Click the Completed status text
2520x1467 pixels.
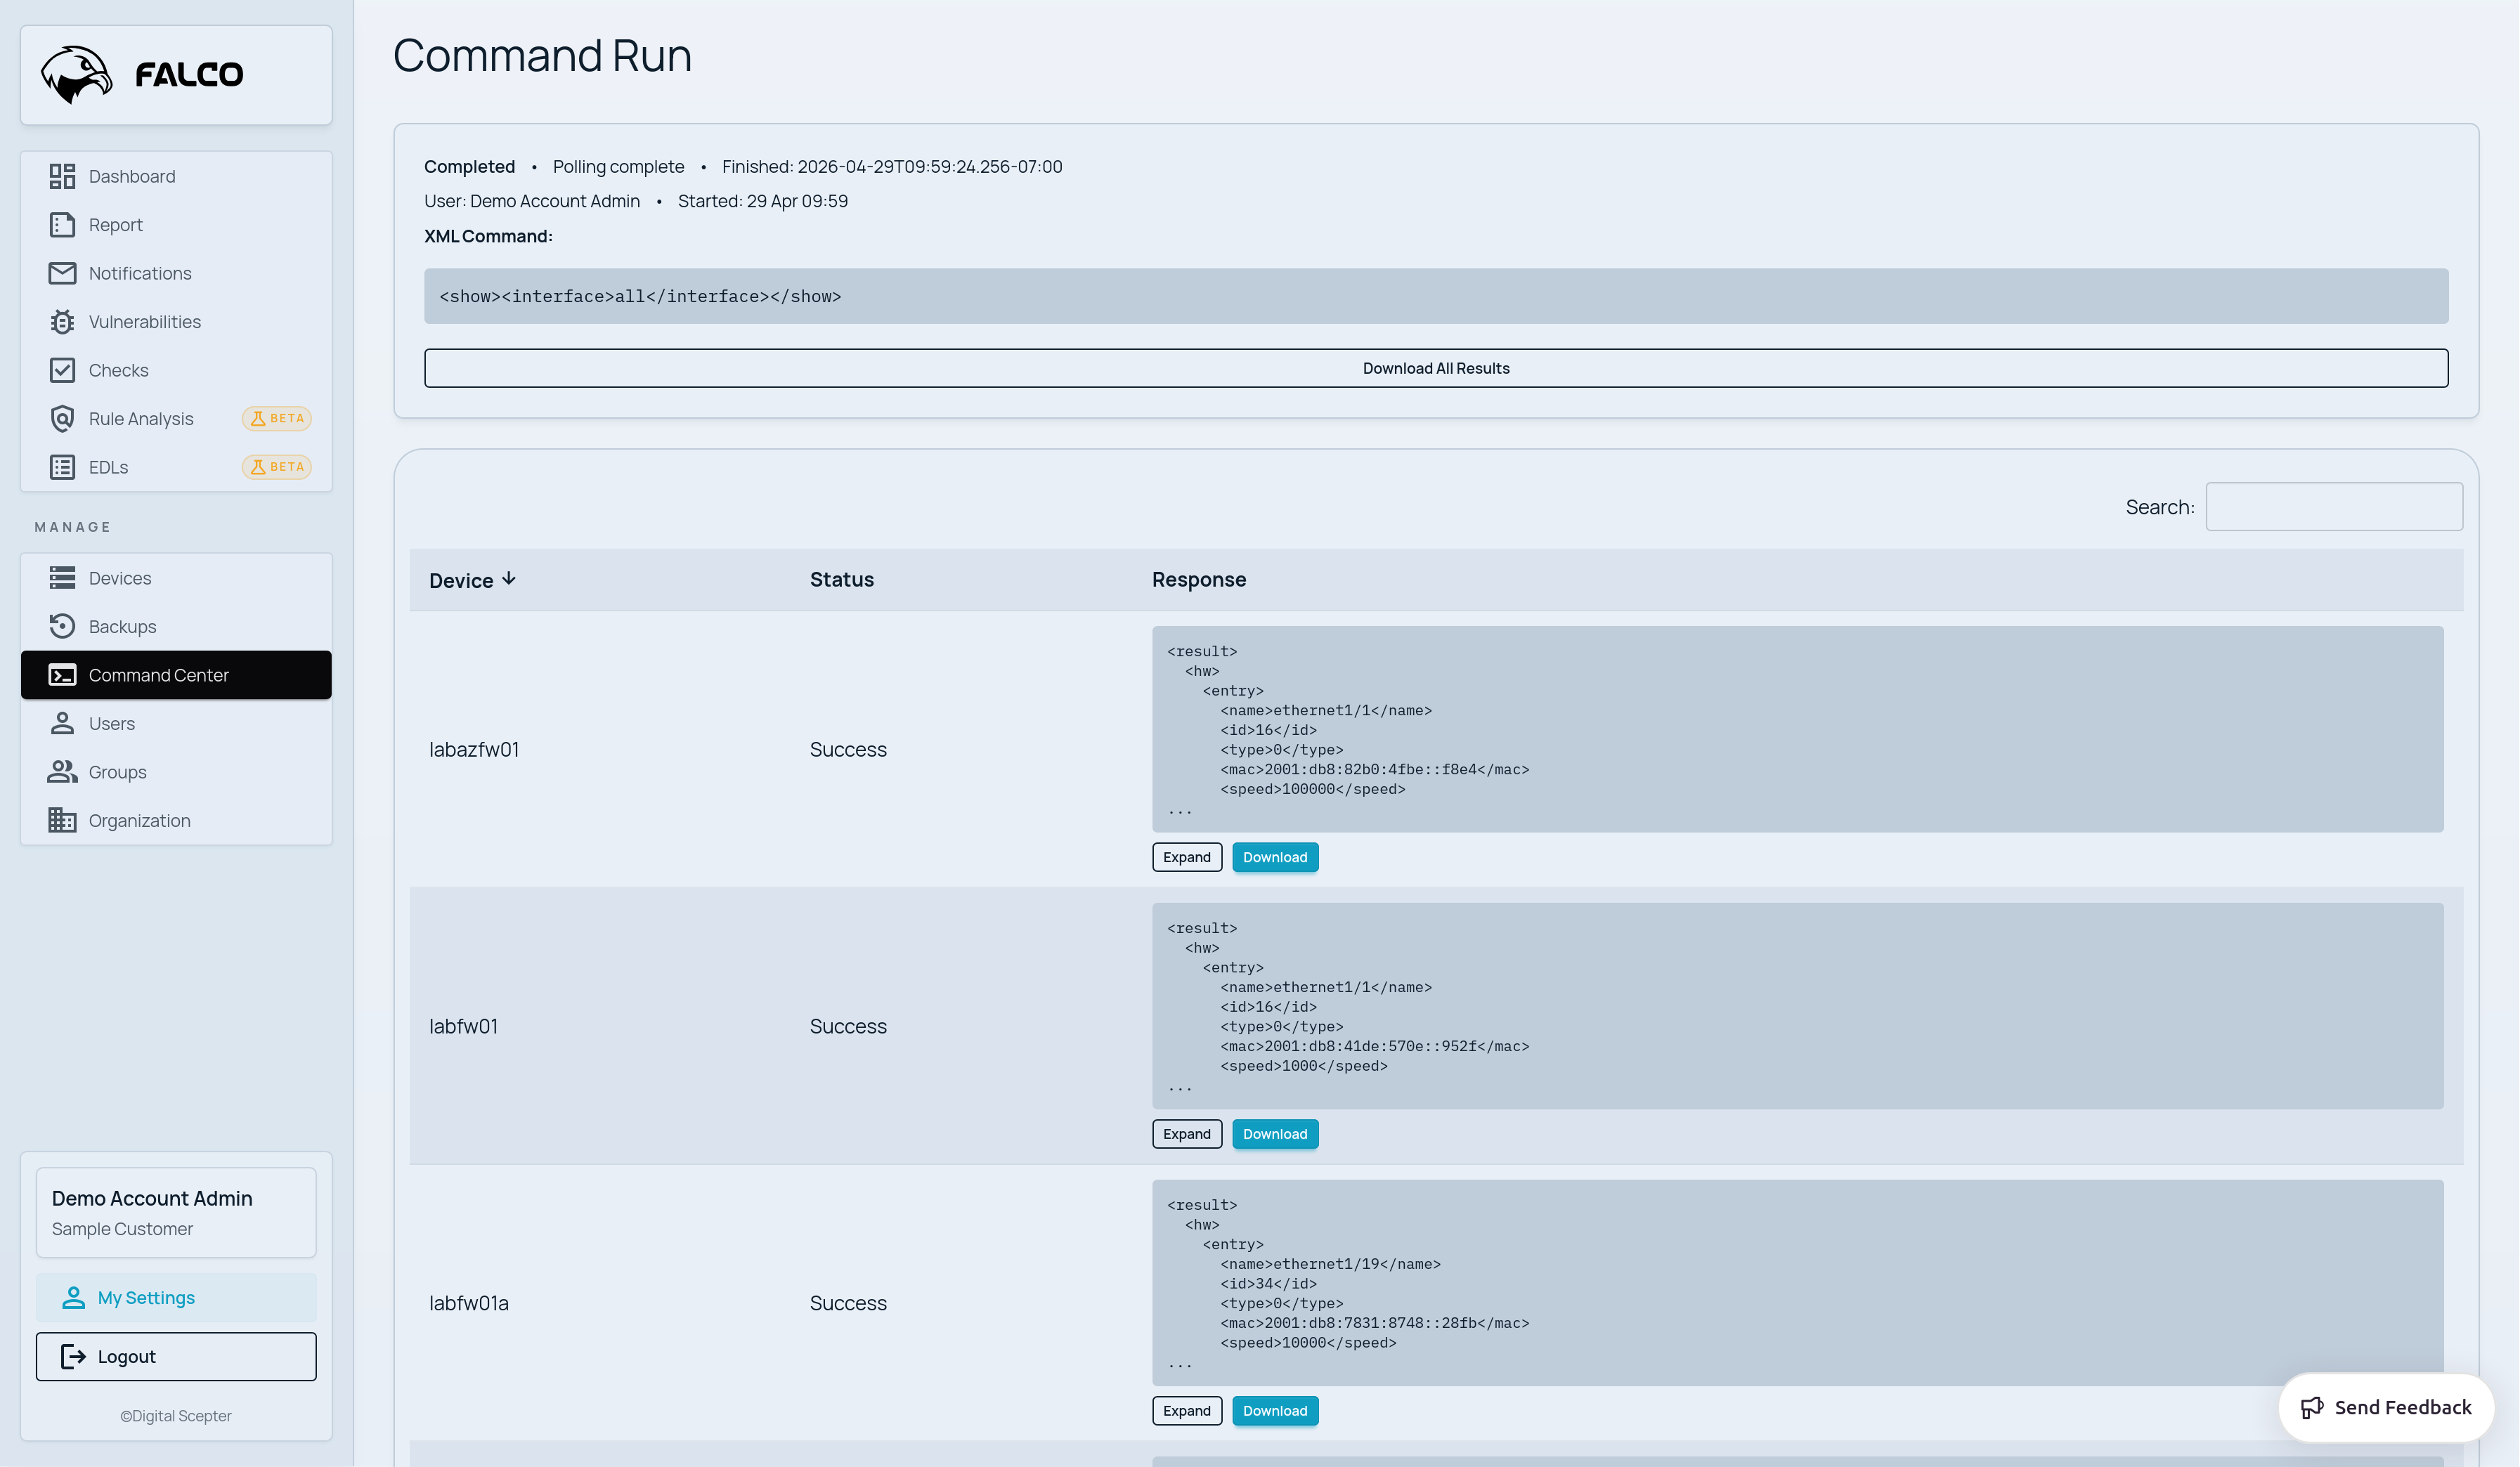[x=469, y=167]
